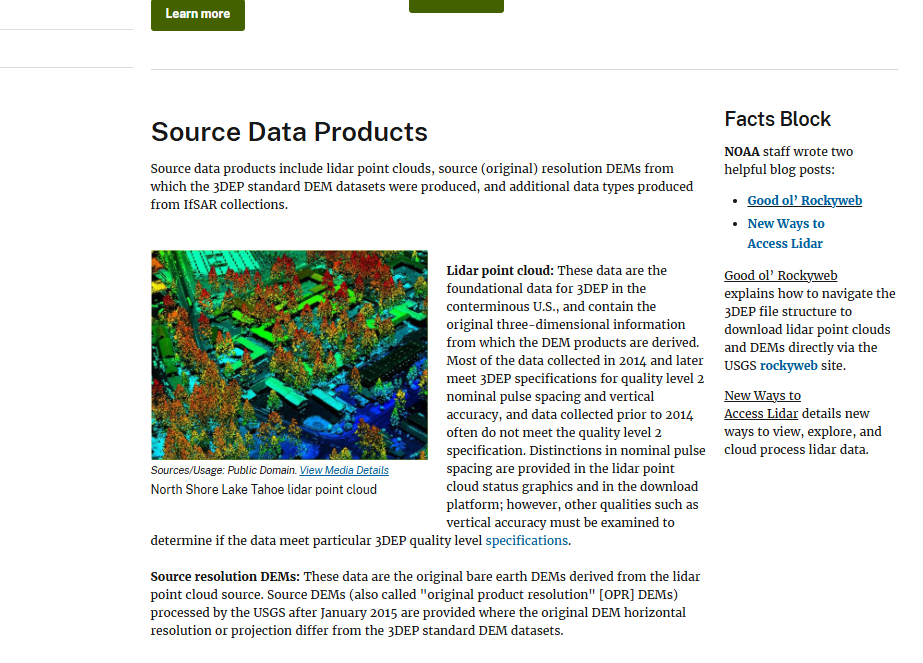Open the Good ol' Rockyweb bulleted blog link
923x663 pixels.
pyautogui.click(x=804, y=200)
